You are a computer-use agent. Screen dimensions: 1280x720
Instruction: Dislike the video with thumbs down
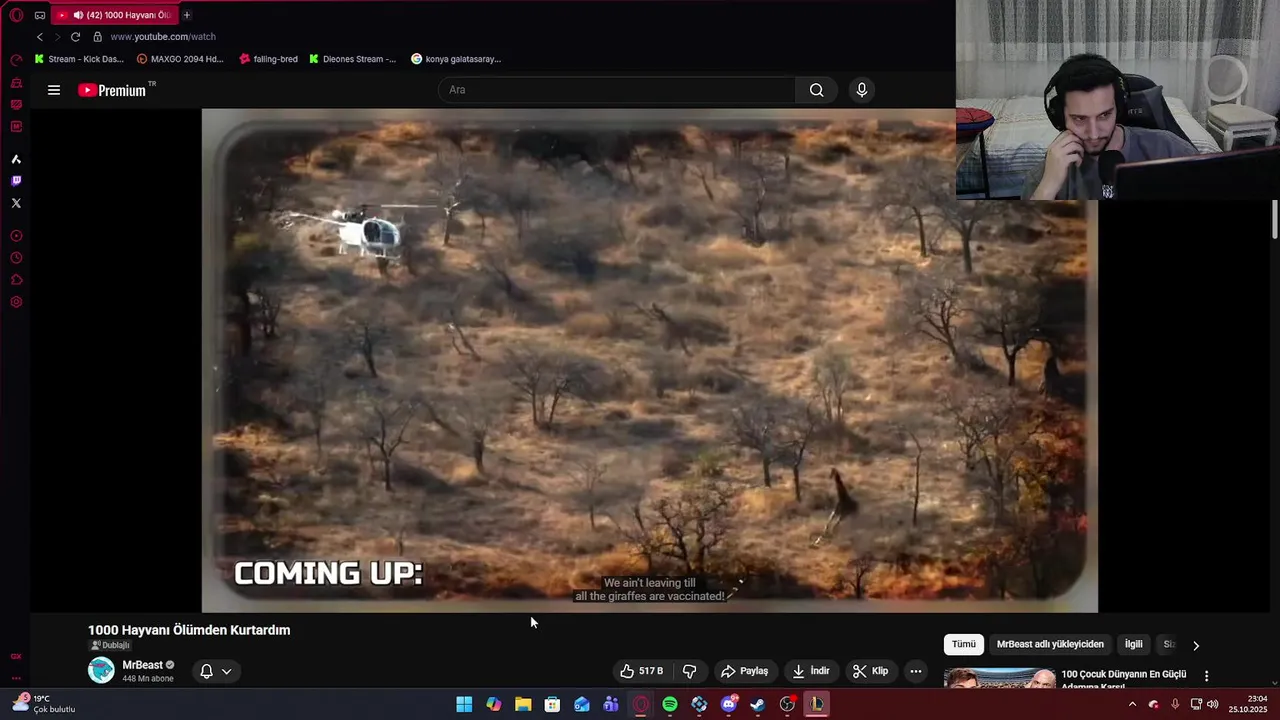tap(689, 671)
